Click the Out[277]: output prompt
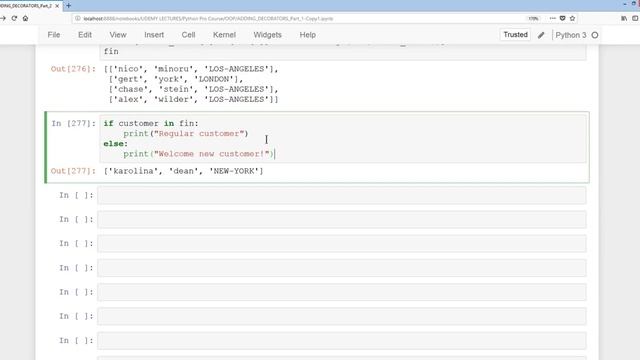 pos(73,171)
